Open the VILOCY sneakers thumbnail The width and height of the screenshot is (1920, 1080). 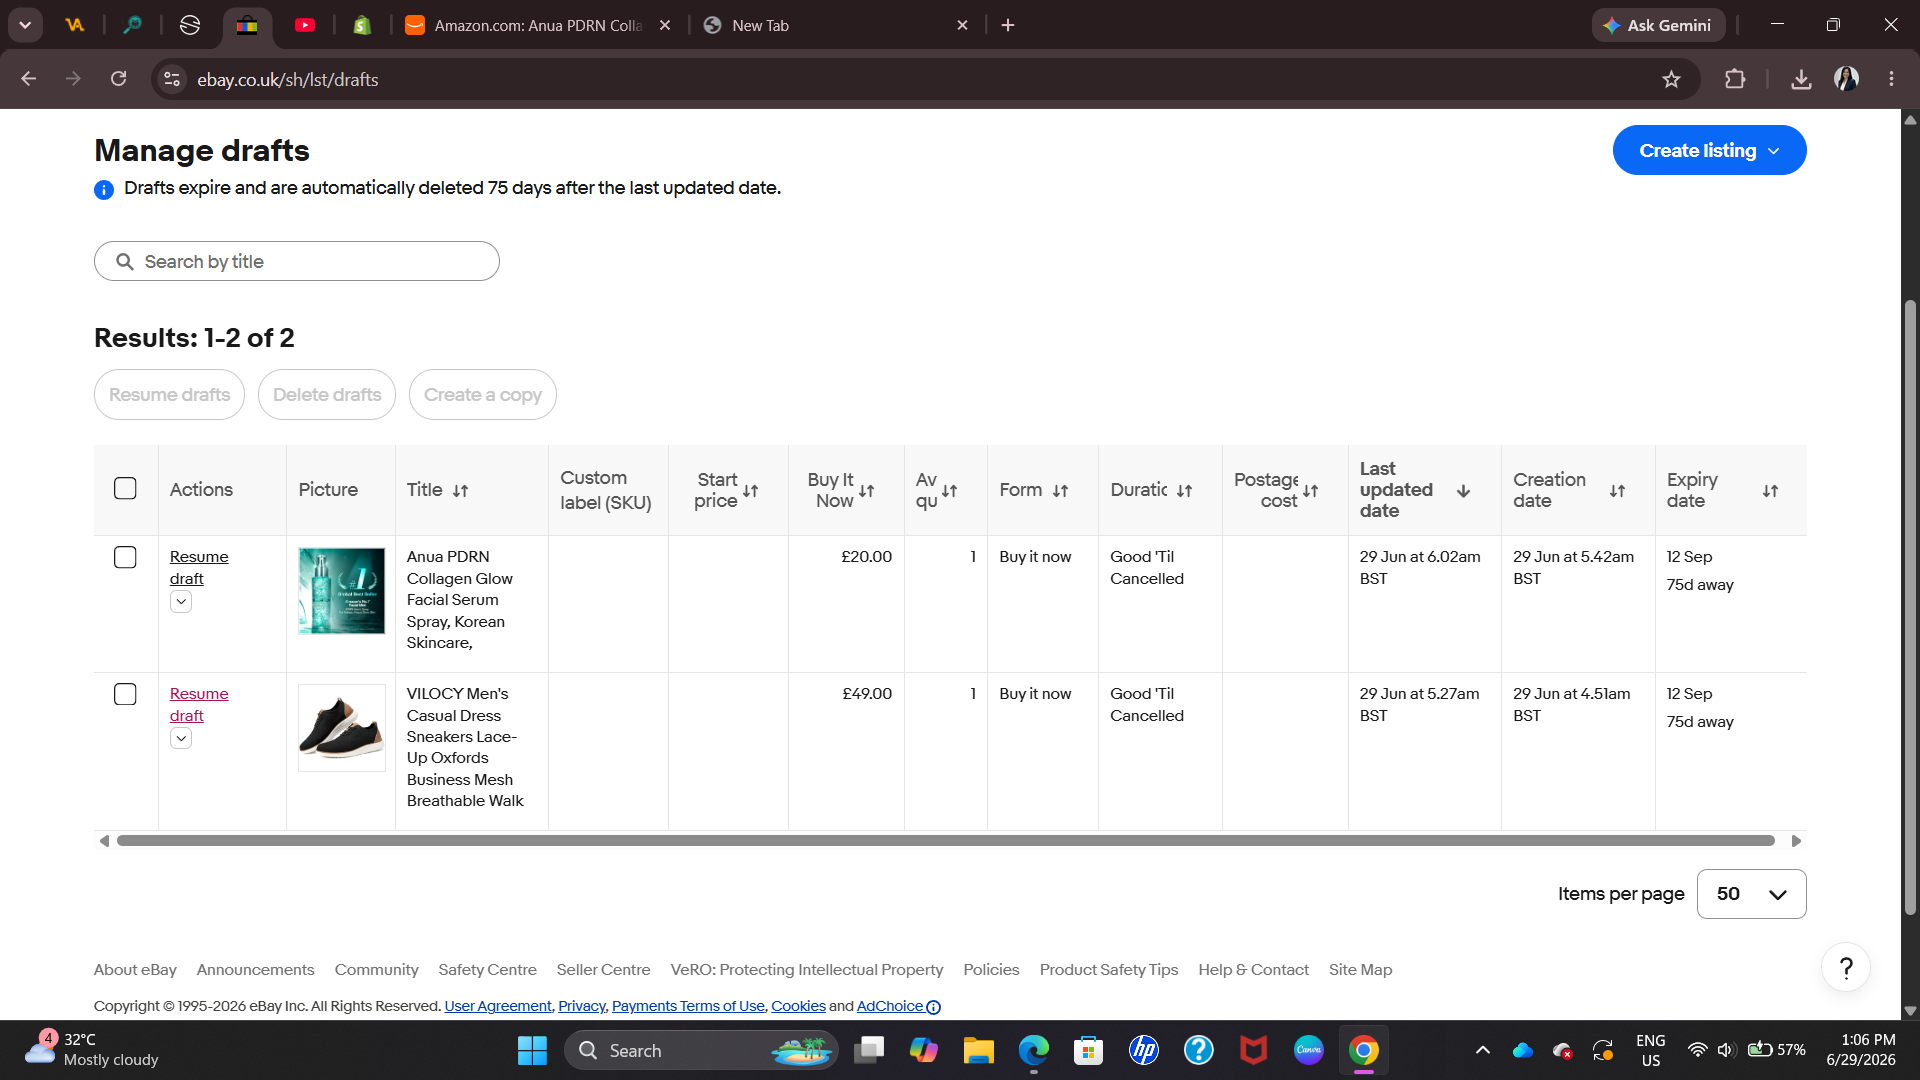pos(342,728)
